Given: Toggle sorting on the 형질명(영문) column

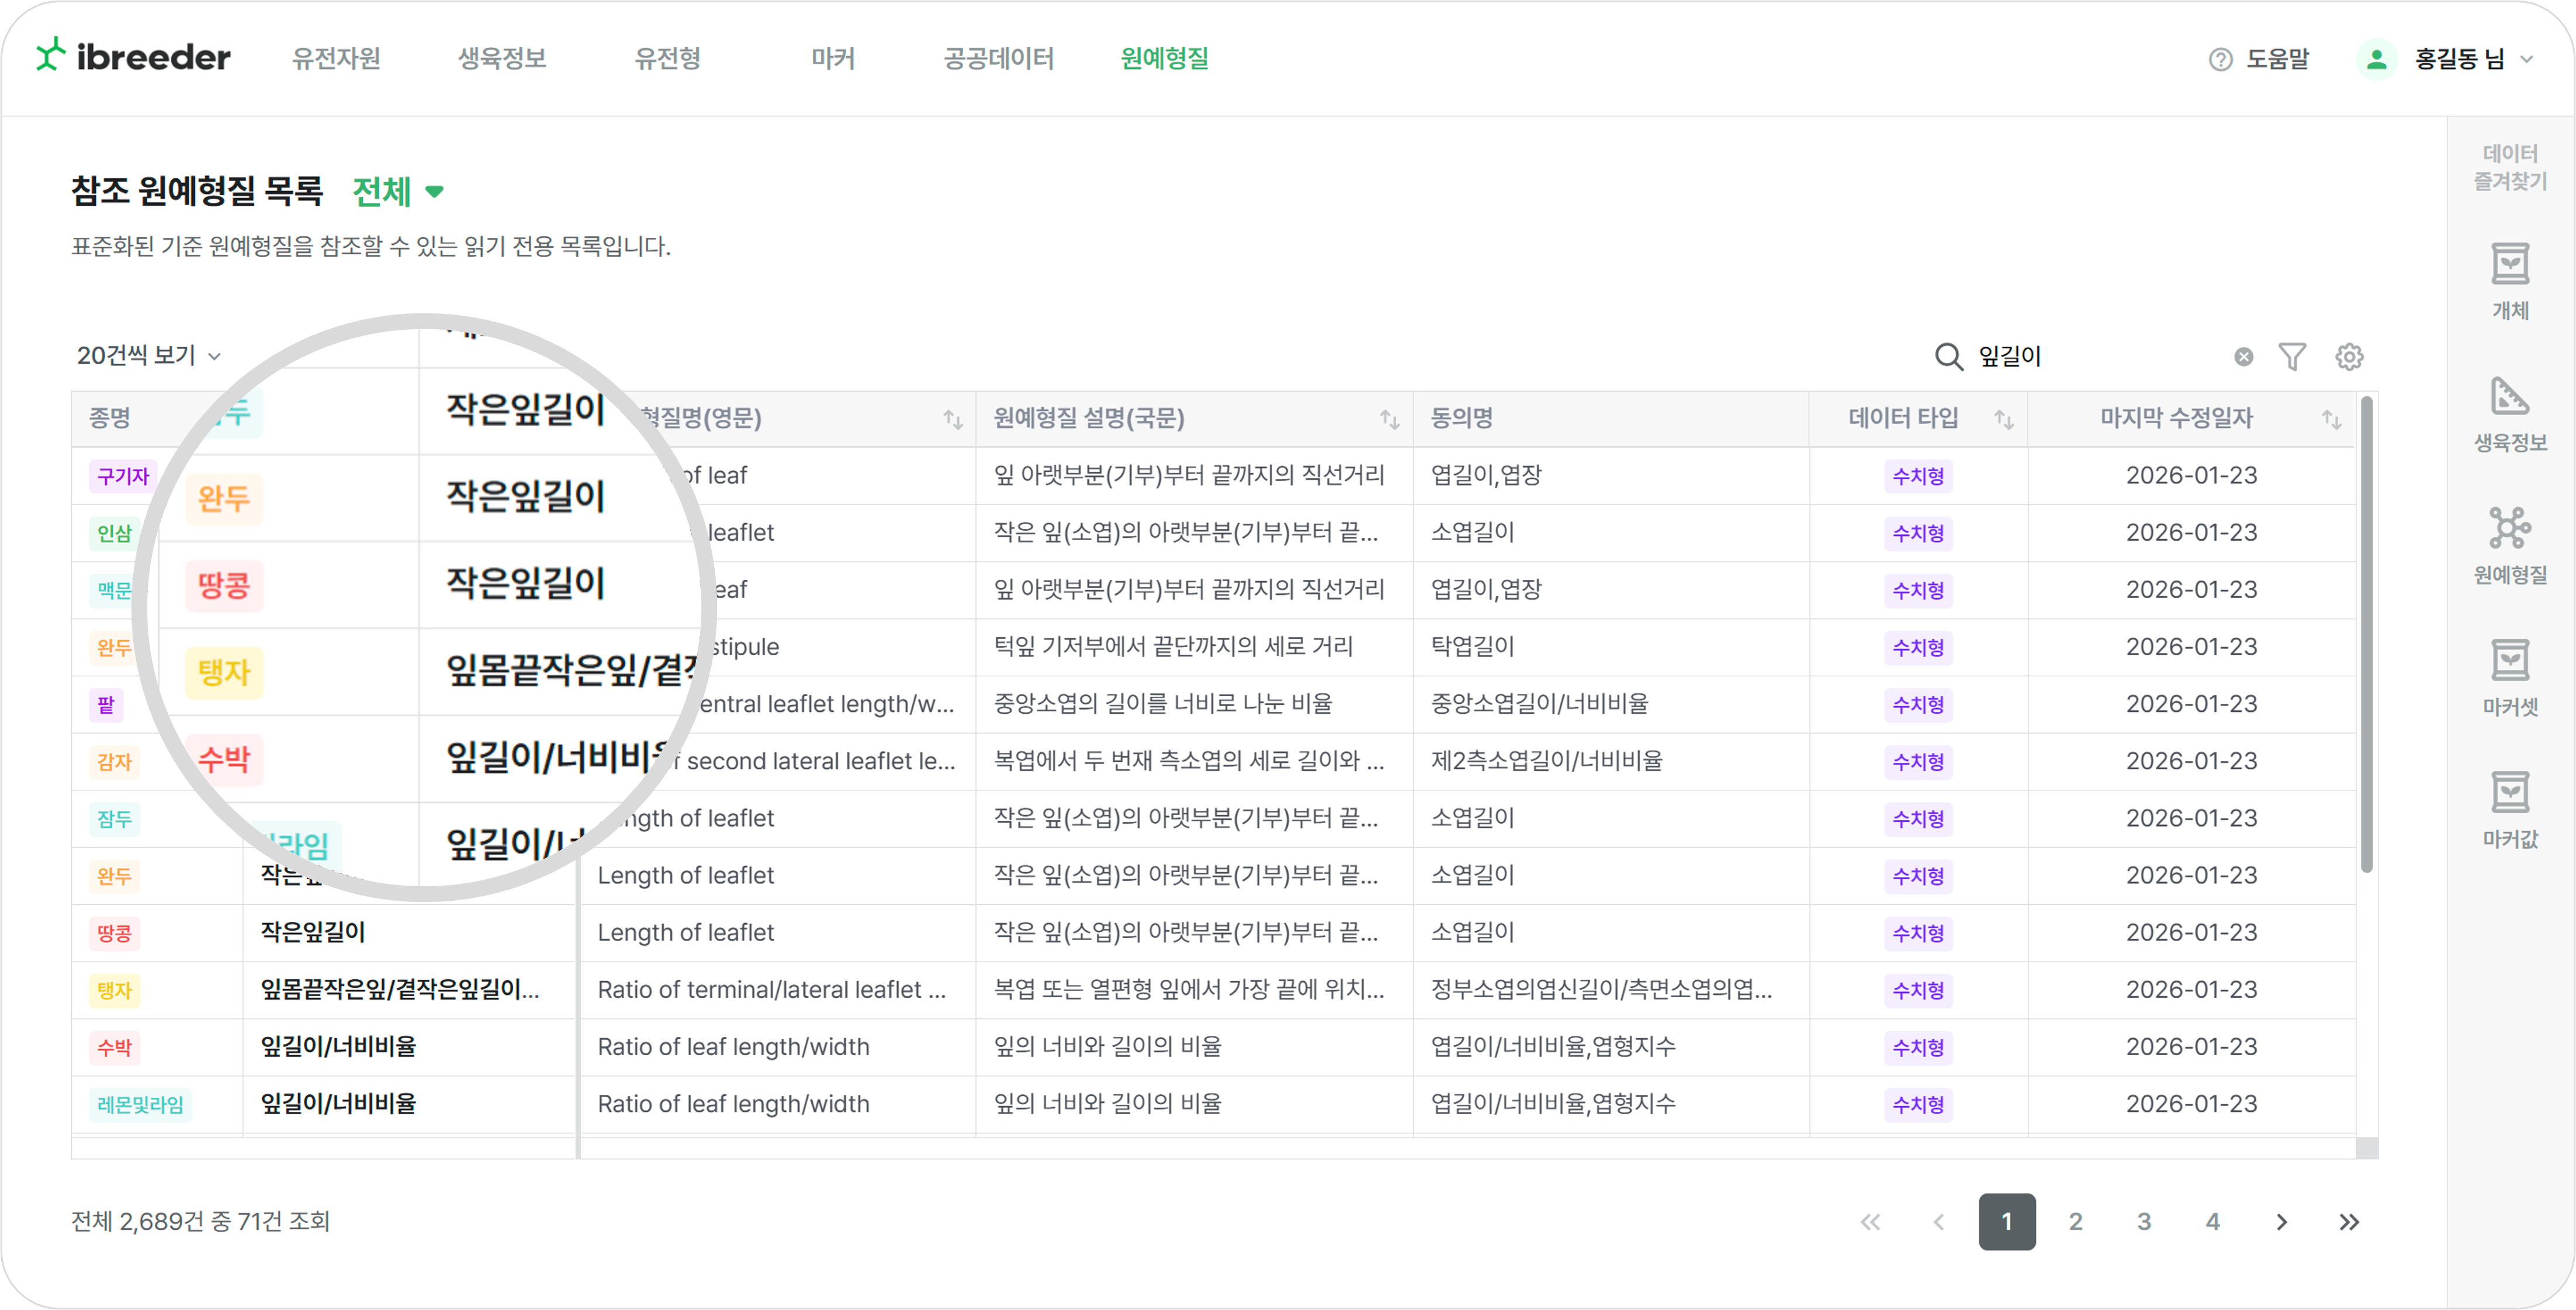Looking at the screenshot, I should (952, 419).
